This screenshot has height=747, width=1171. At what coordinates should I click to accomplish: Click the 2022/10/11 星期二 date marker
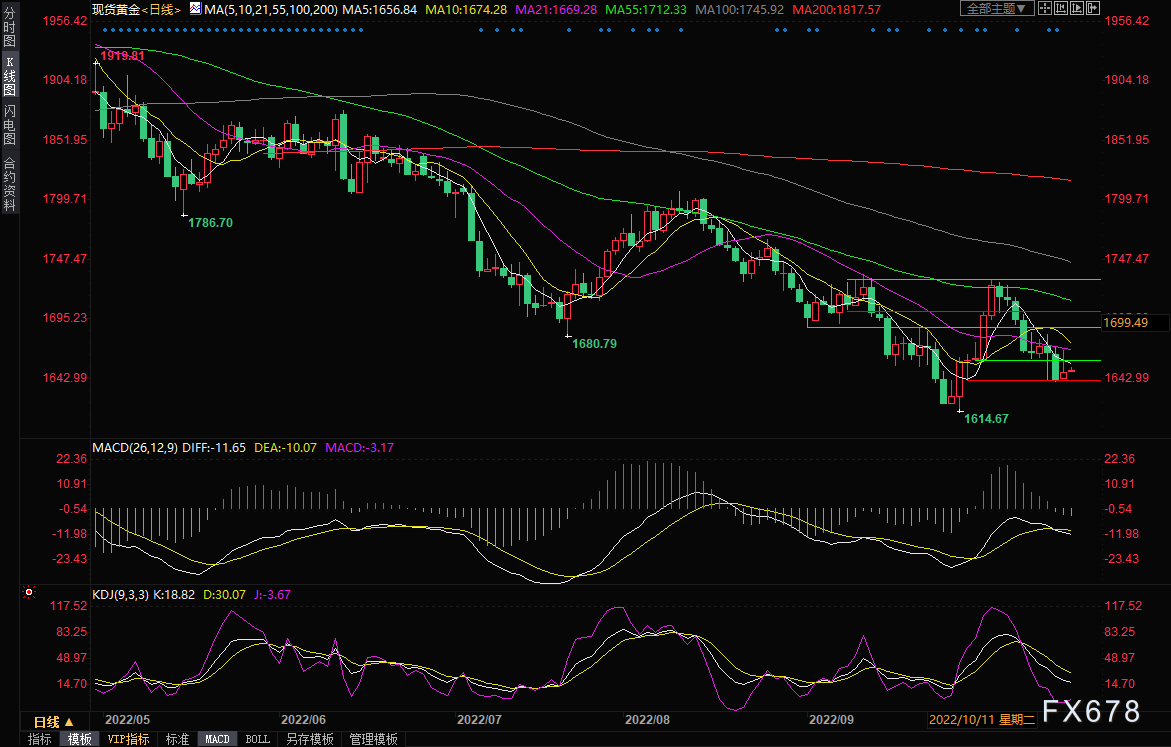coord(982,720)
